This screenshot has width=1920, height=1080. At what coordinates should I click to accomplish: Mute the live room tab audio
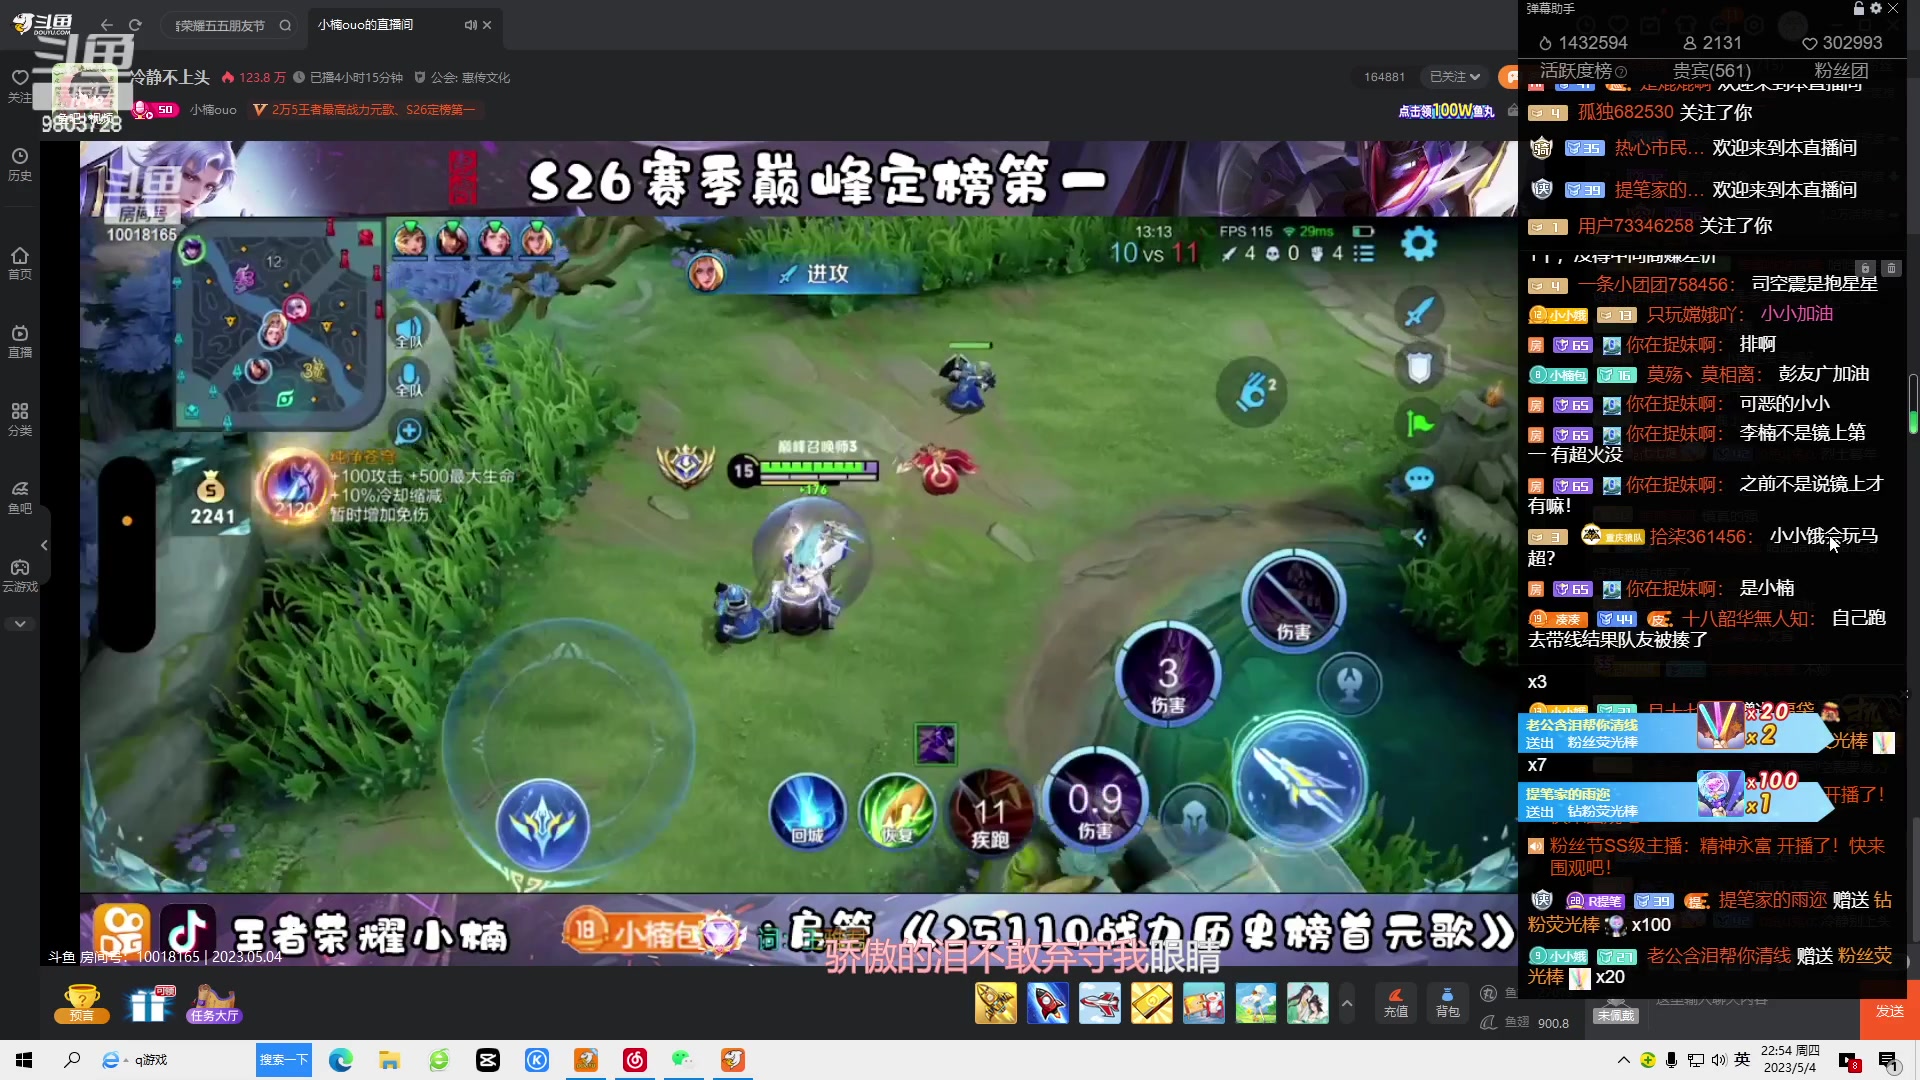[470, 25]
